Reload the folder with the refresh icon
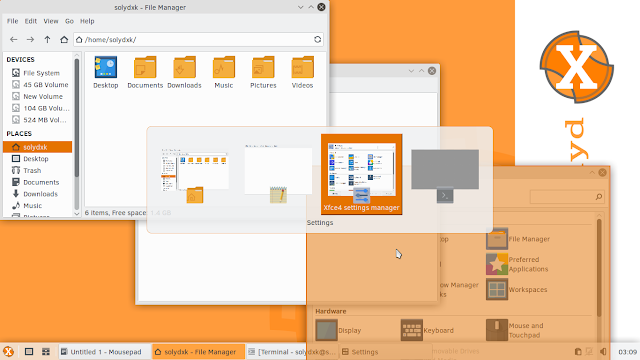This screenshot has width=640, height=360. [318, 40]
